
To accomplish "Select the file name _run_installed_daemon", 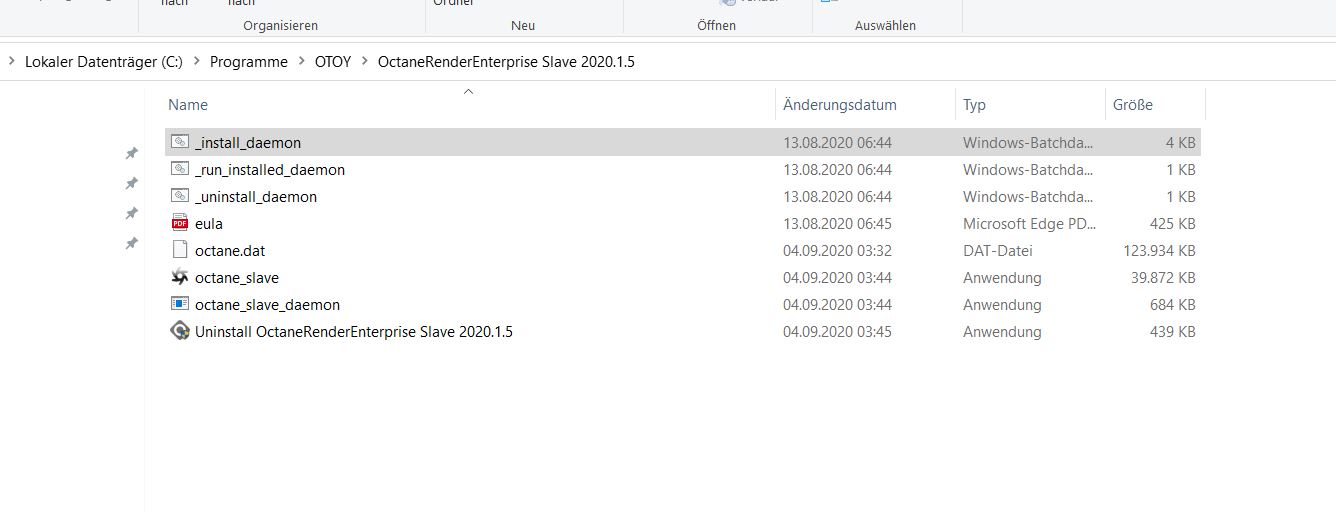I will pos(270,170).
